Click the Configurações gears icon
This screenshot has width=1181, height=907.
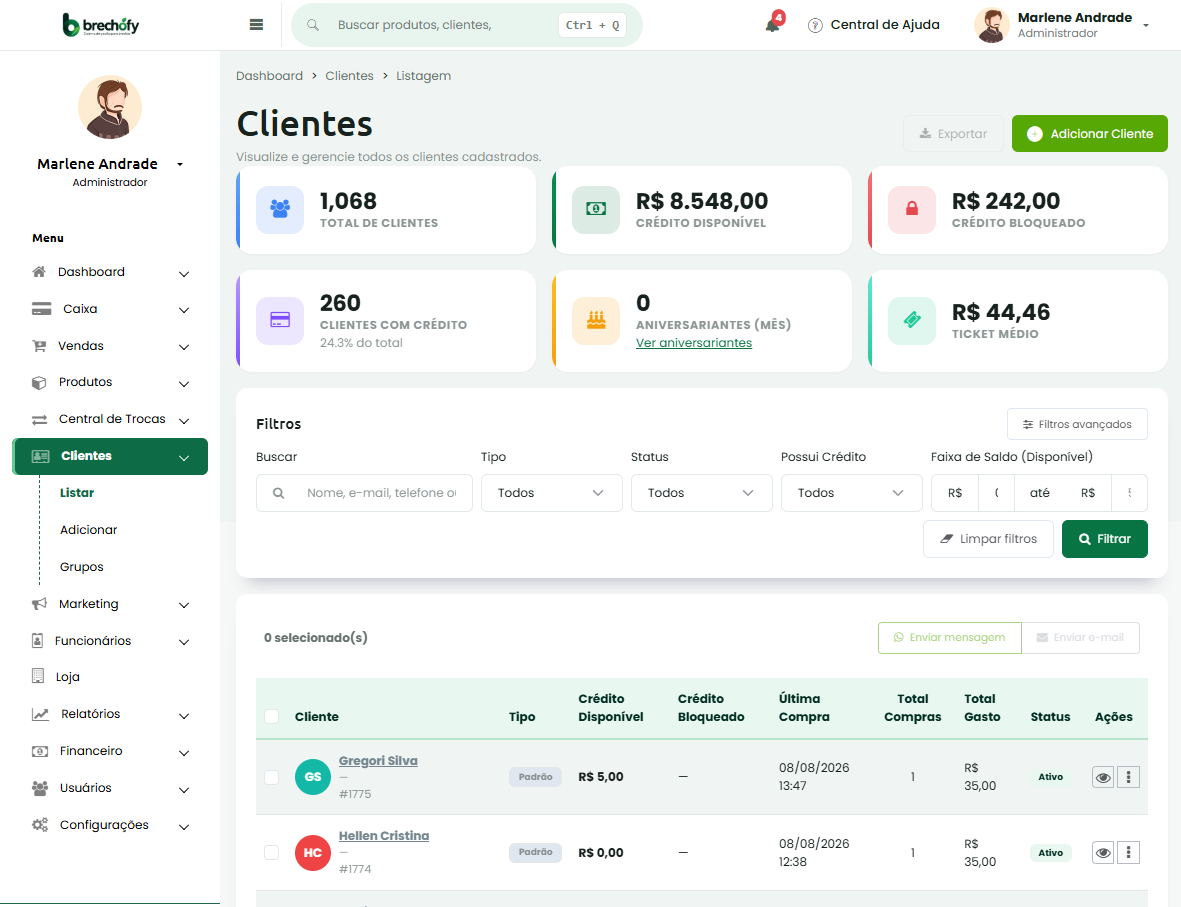click(x=40, y=825)
